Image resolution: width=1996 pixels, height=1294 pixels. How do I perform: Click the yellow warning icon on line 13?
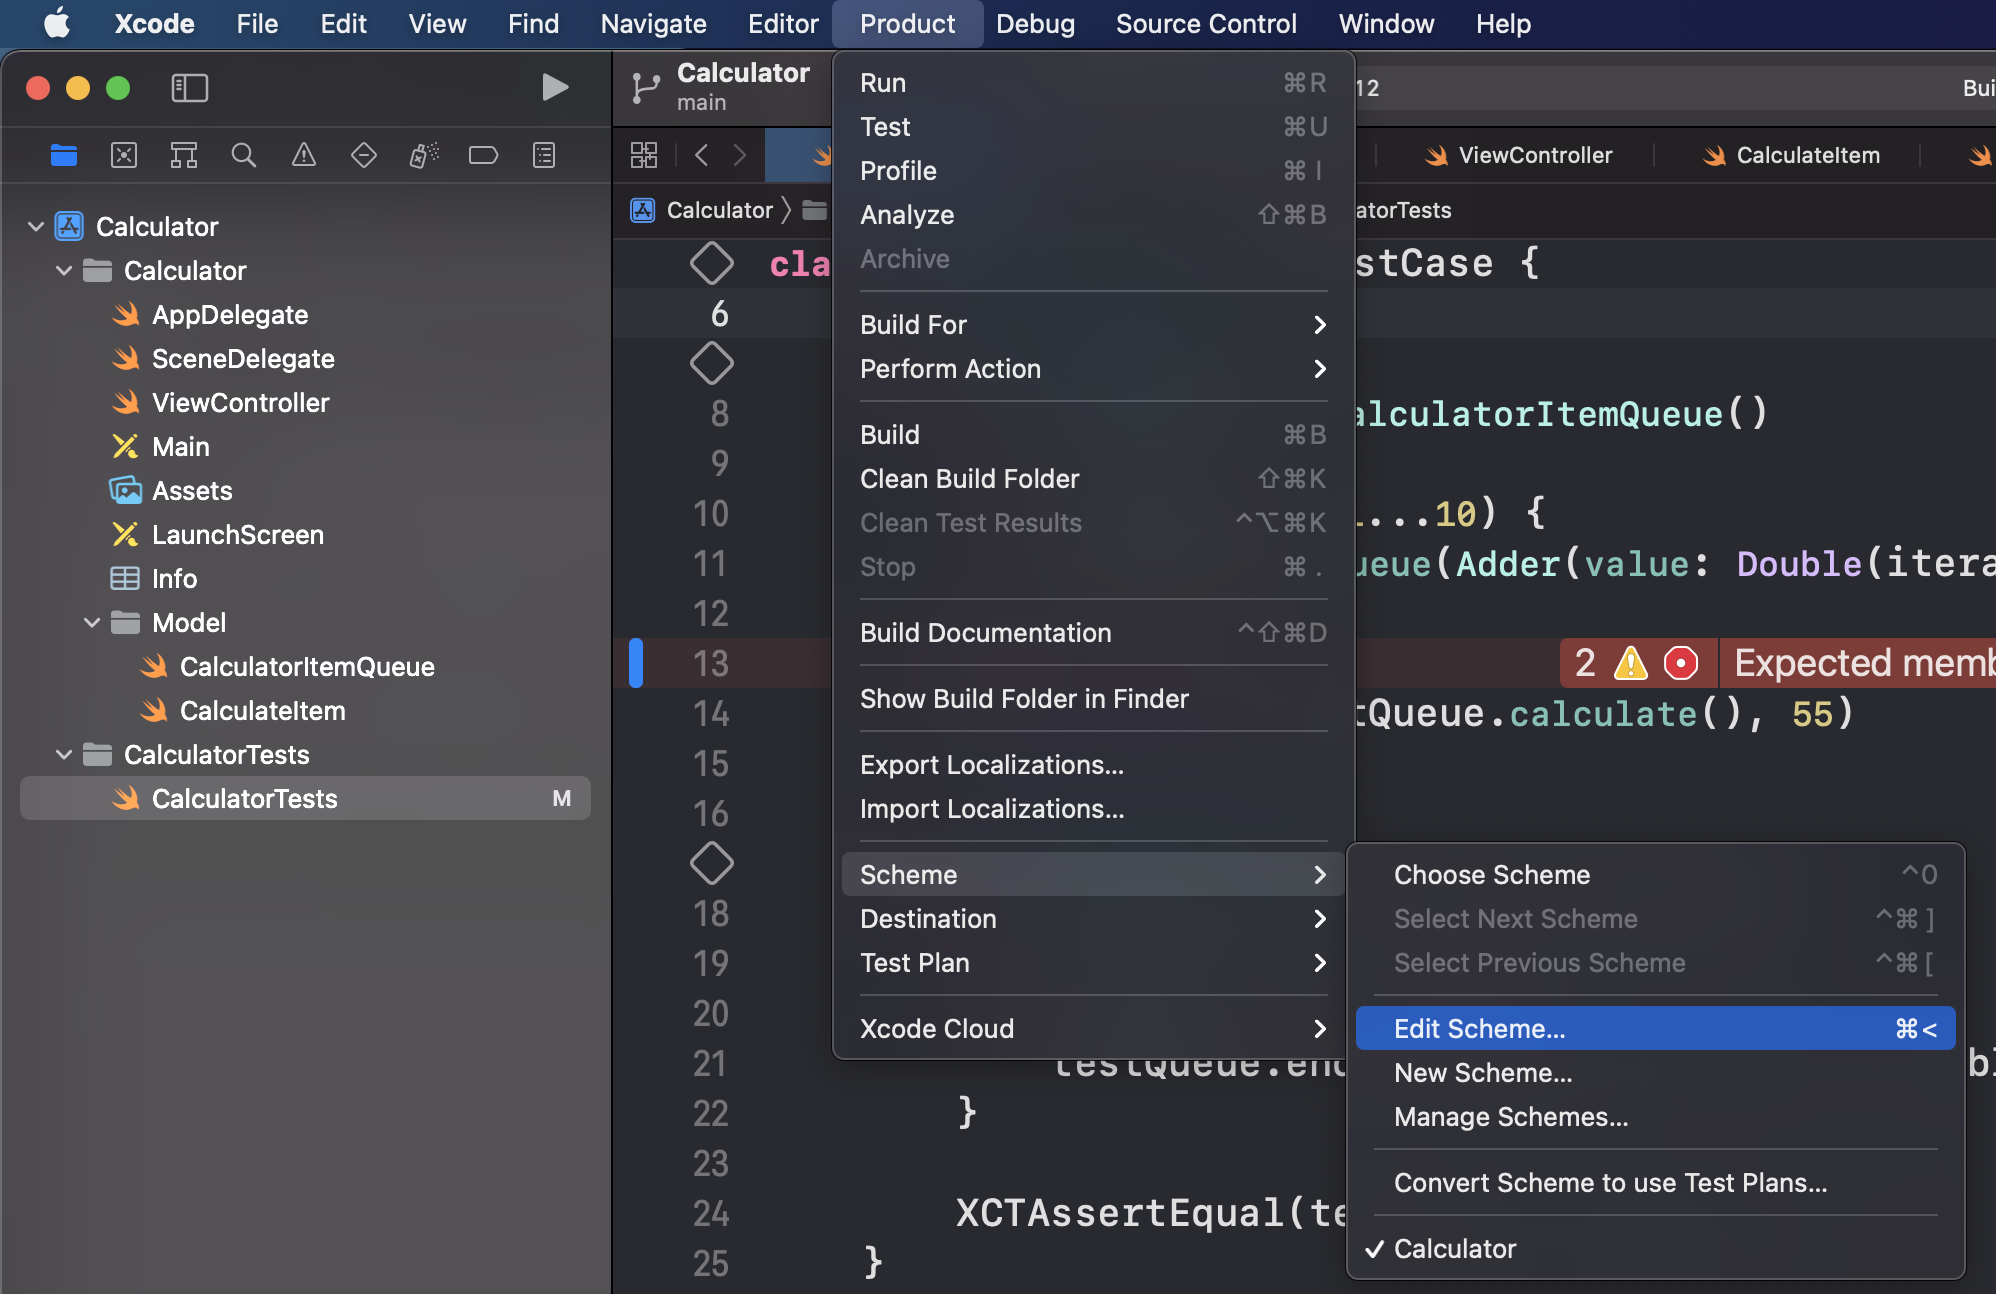click(x=1631, y=663)
